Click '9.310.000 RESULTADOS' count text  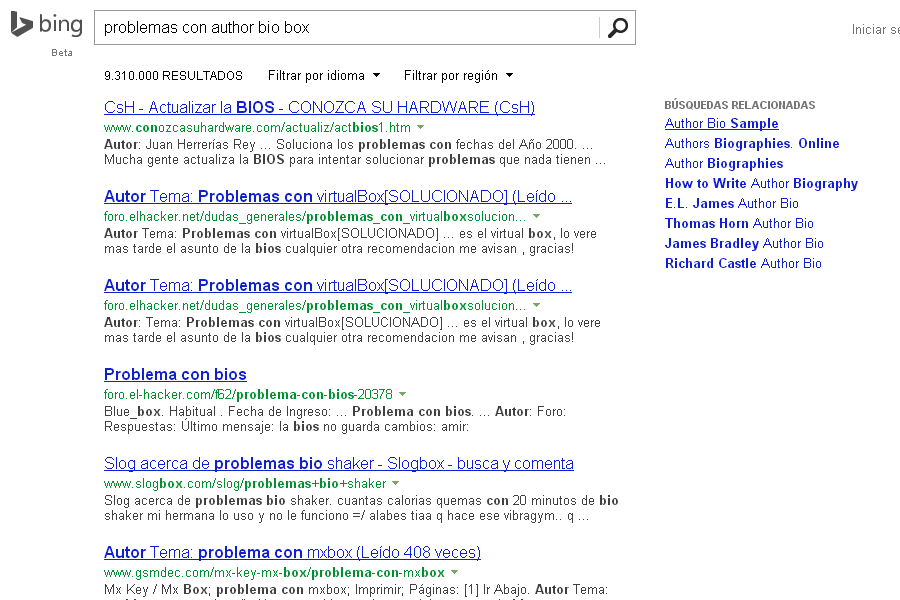[173, 76]
